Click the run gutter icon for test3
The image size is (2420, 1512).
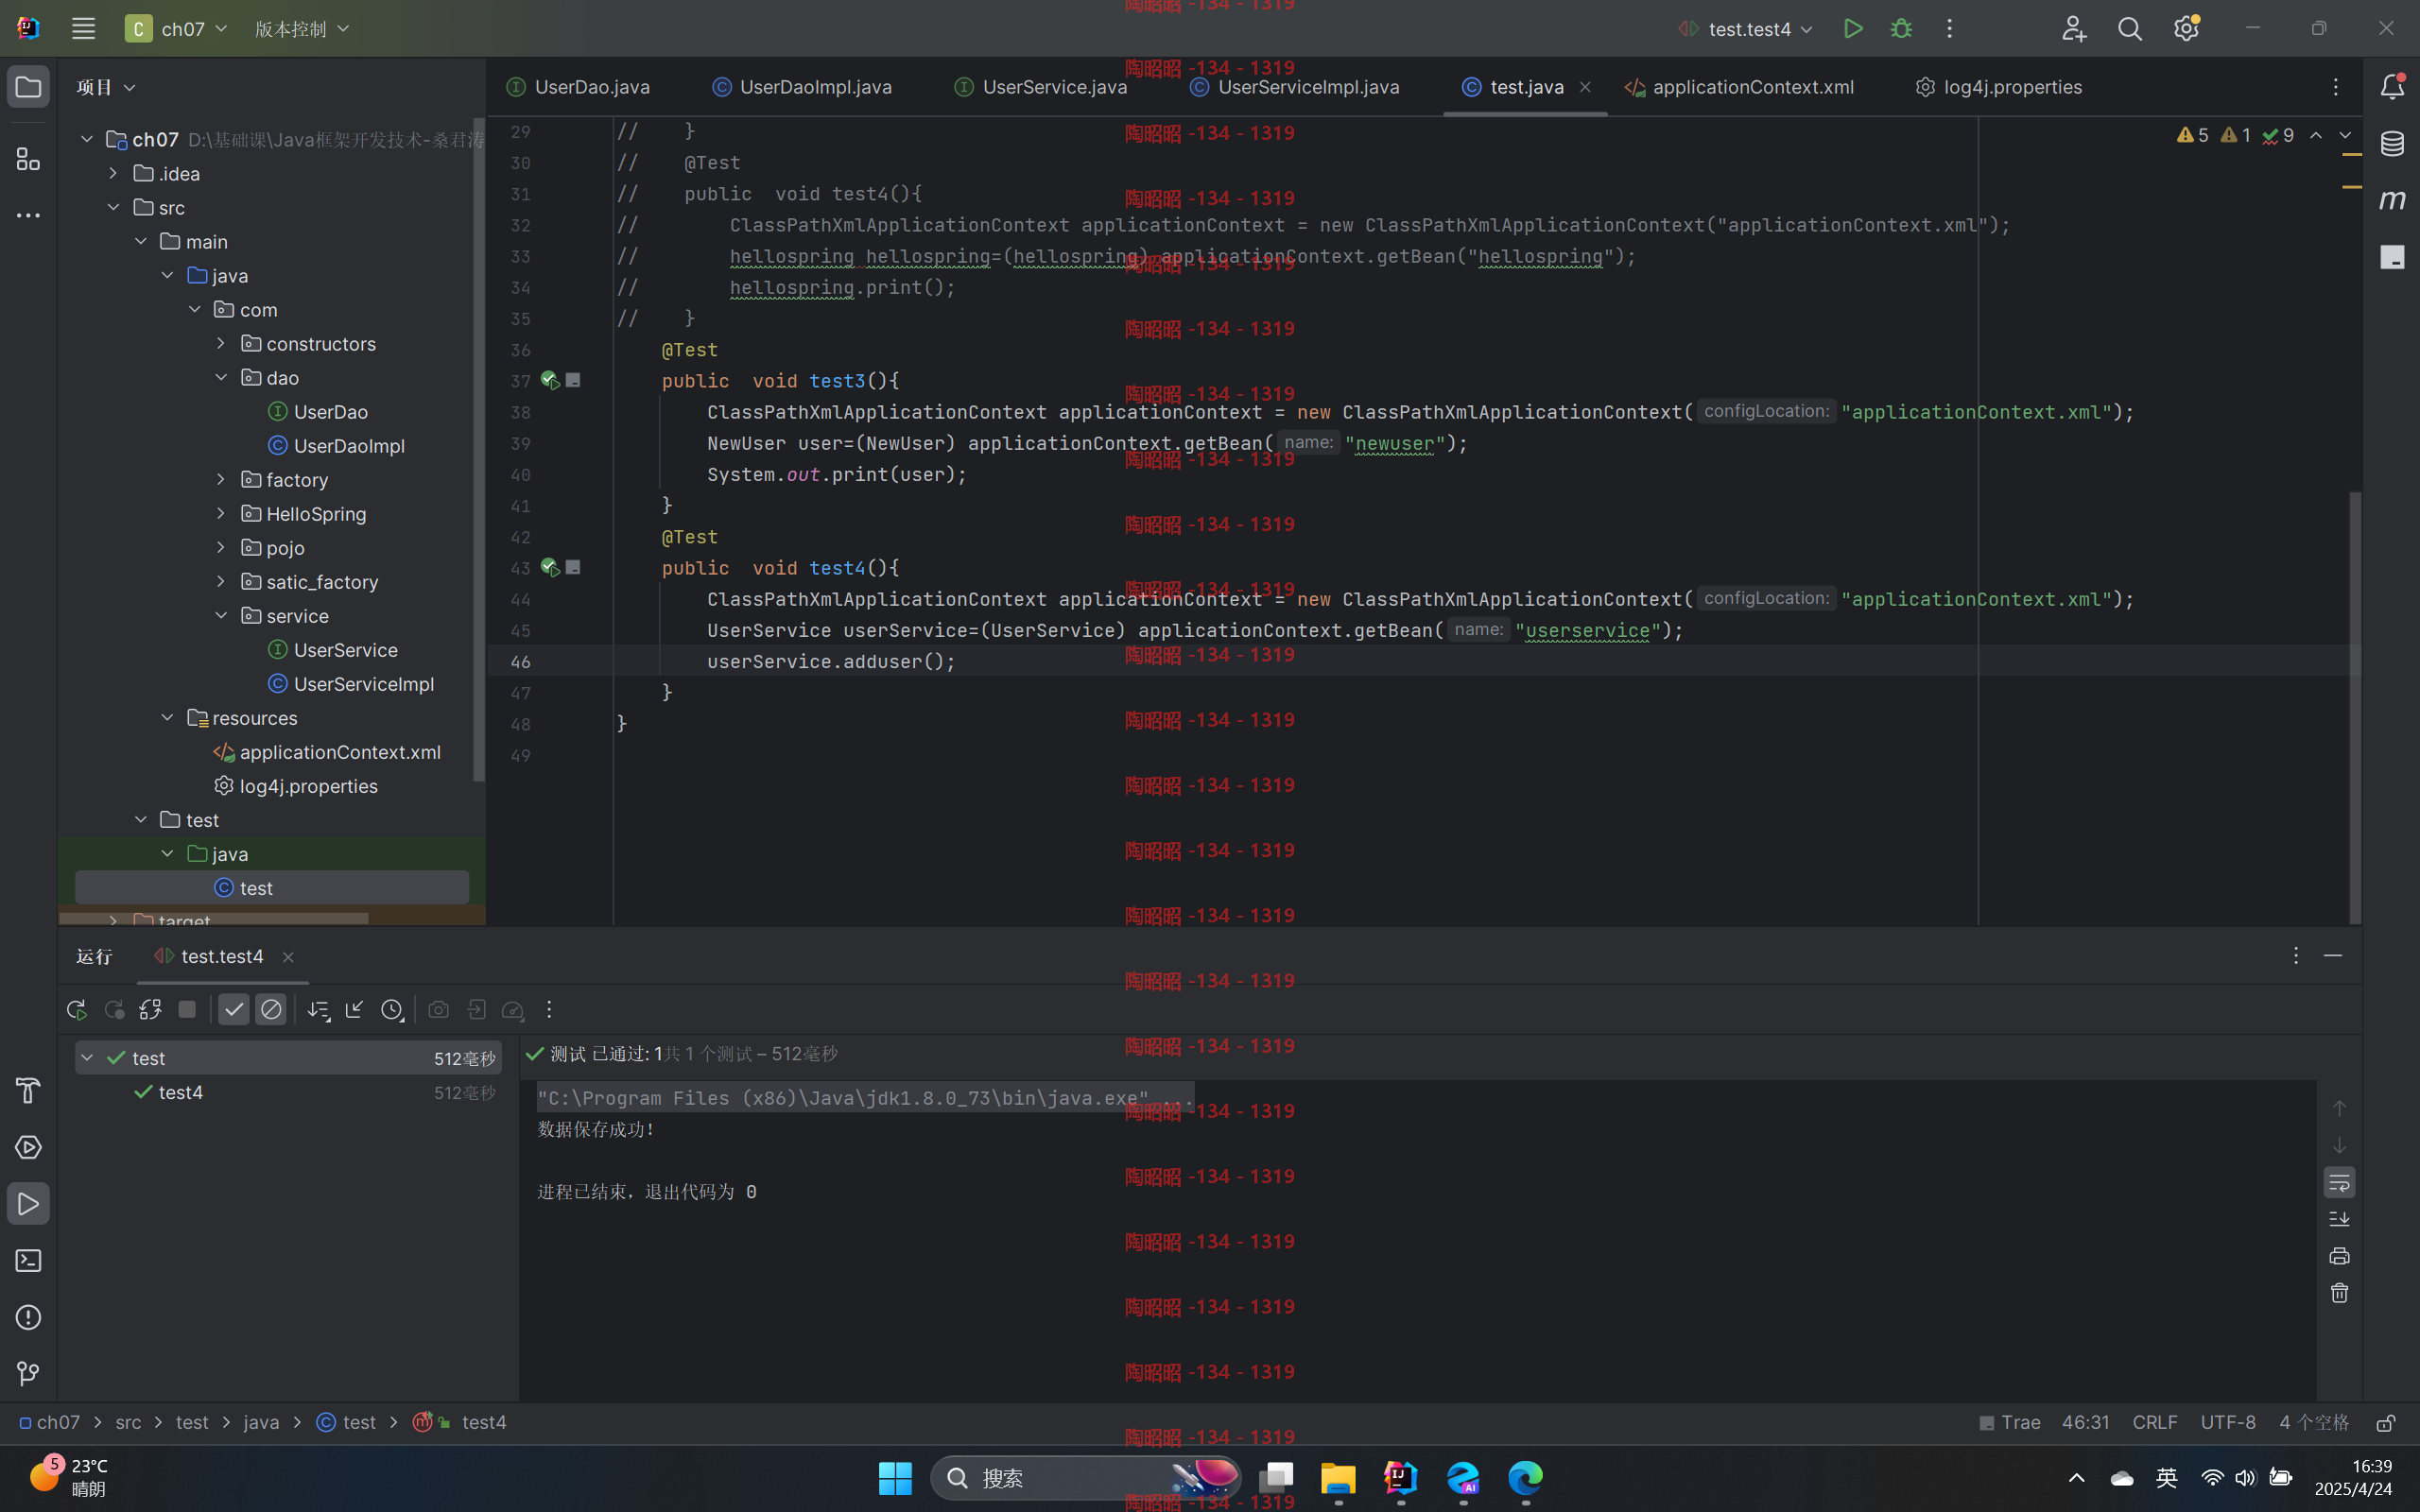click(x=549, y=380)
